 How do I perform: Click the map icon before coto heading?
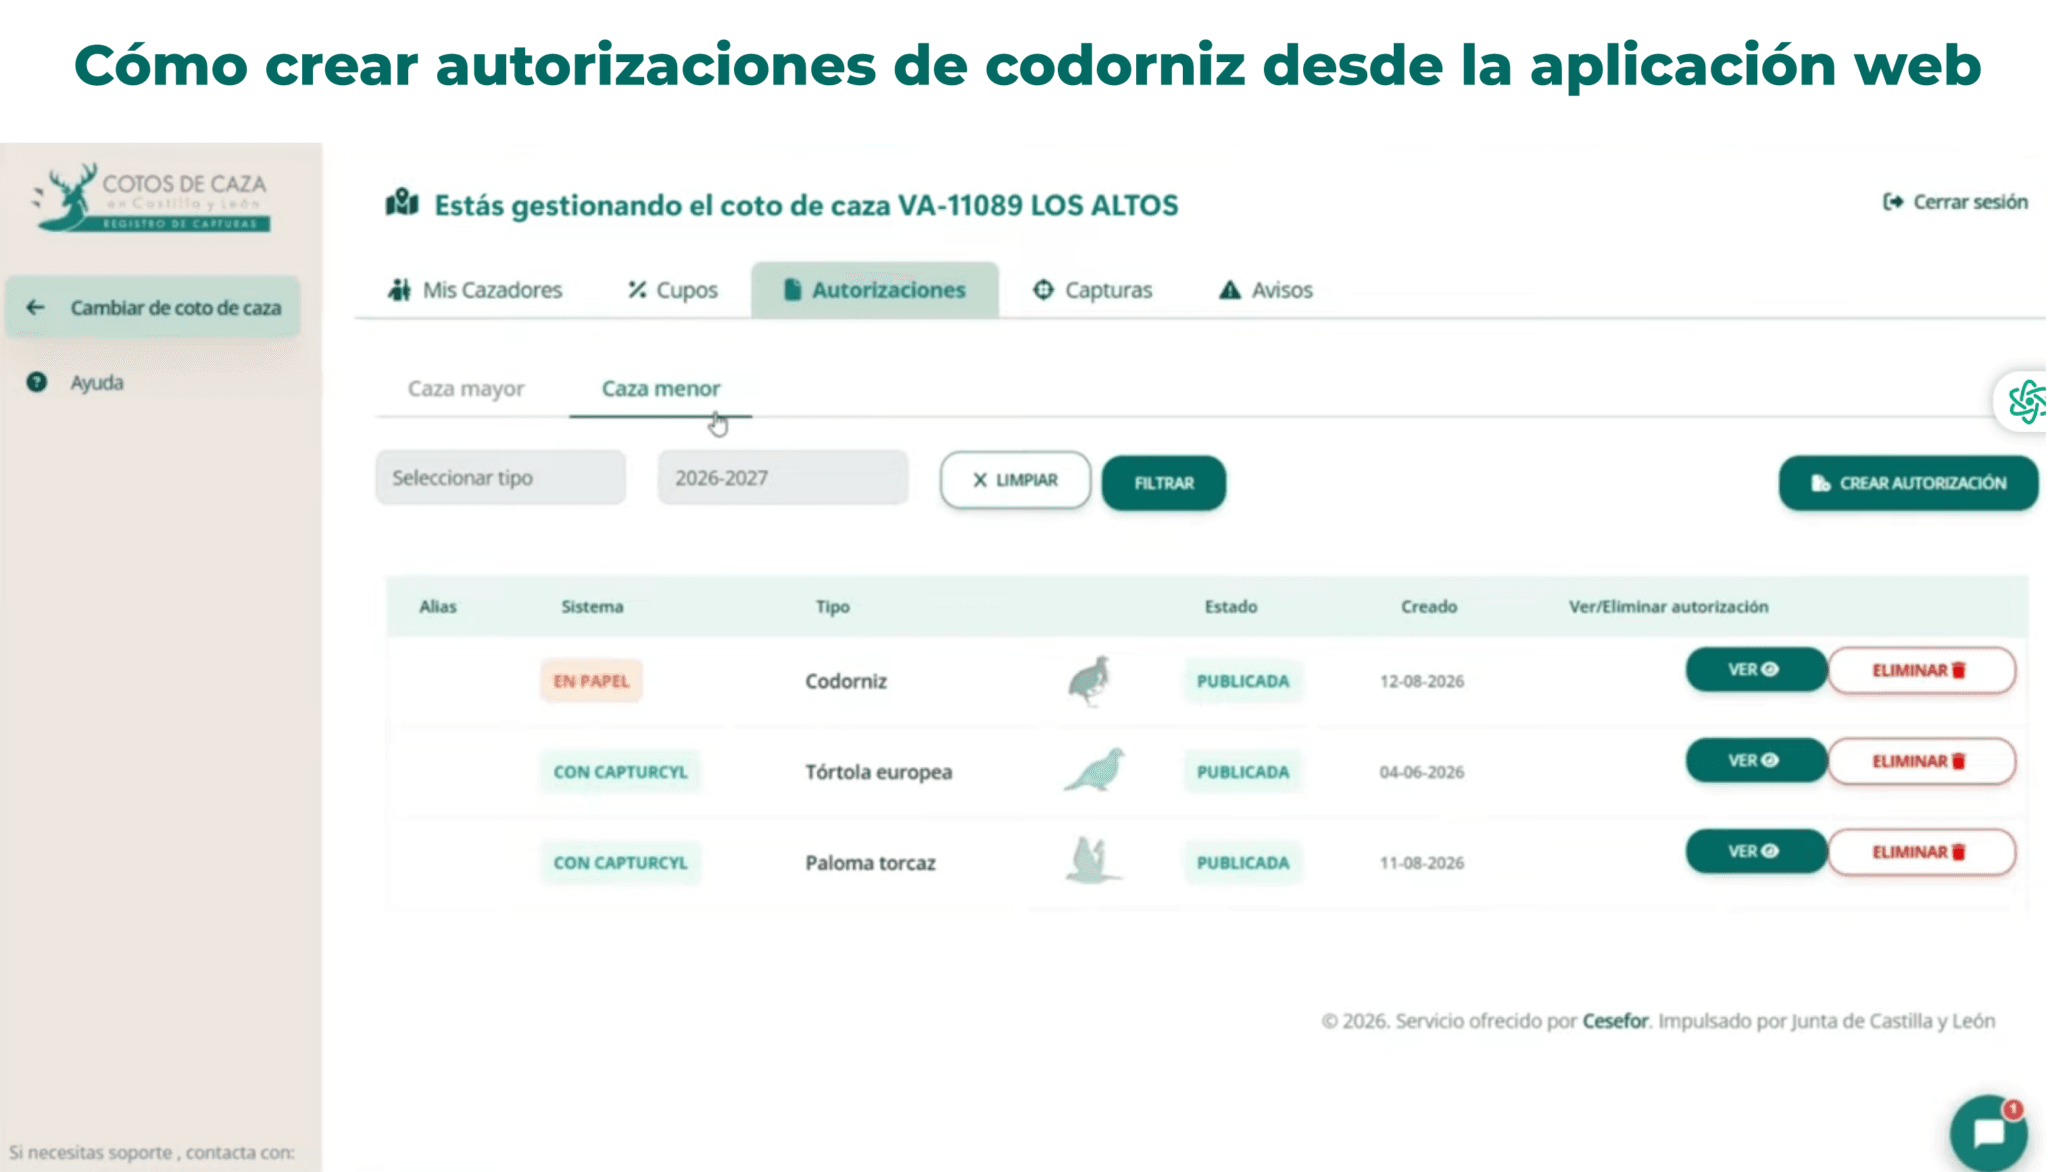click(x=402, y=203)
